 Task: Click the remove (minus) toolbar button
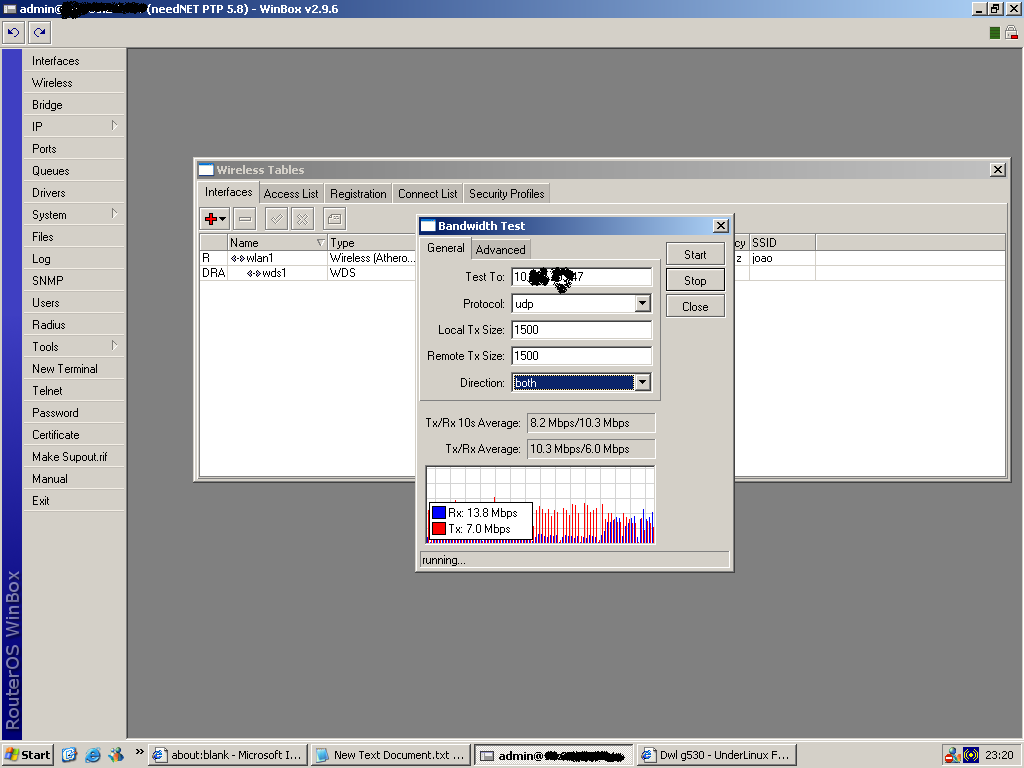[245, 218]
